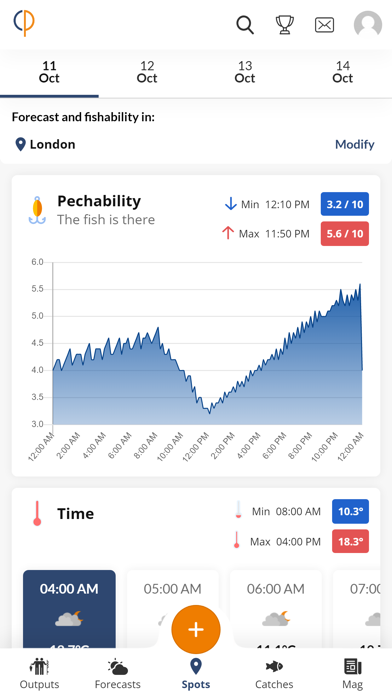Open the envelope messages icon
Viewport: 392px width, 696px height.
[x=325, y=25]
